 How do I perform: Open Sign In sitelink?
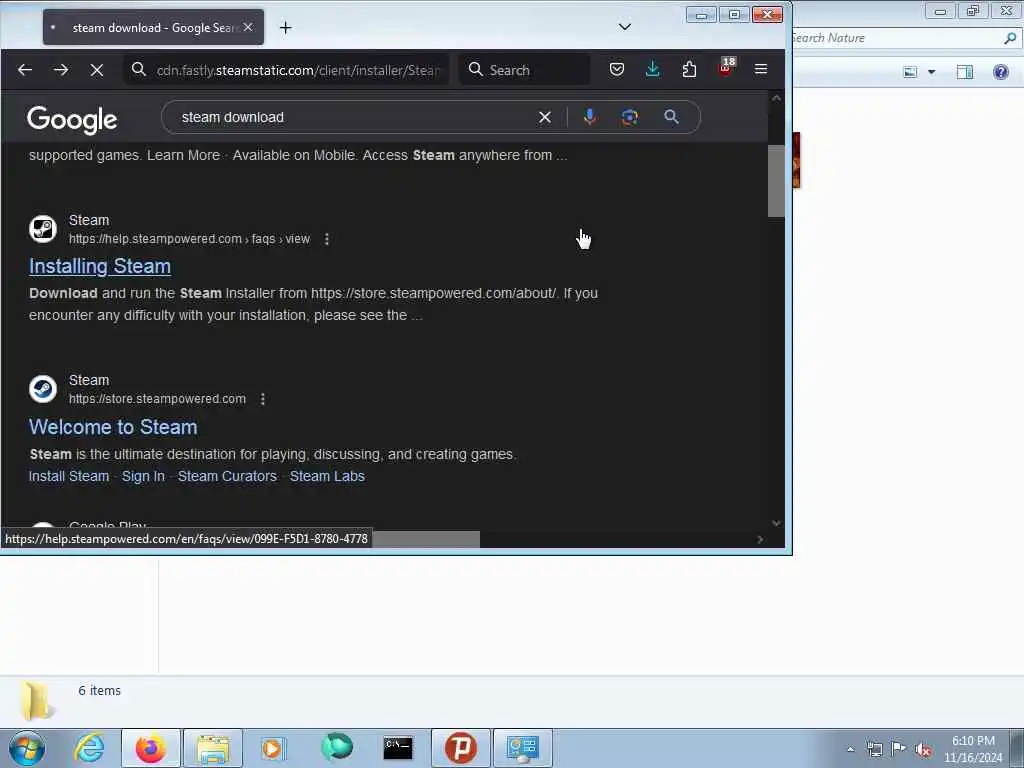pos(143,476)
